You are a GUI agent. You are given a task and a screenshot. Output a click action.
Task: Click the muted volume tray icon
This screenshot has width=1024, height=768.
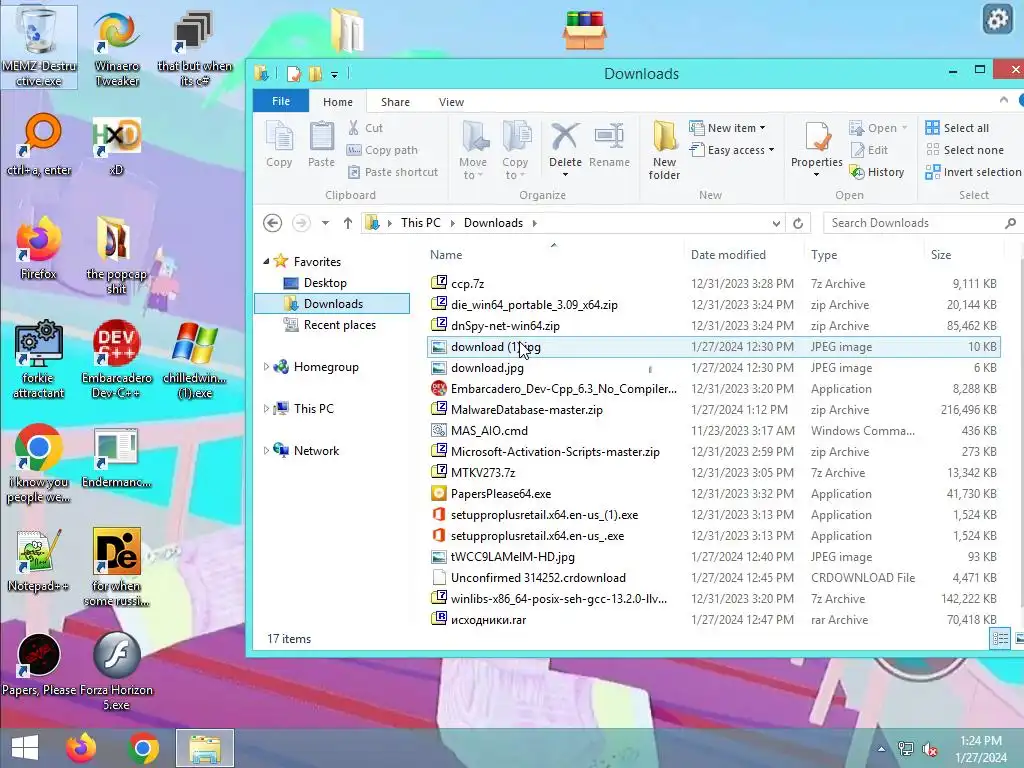tap(929, 749)
